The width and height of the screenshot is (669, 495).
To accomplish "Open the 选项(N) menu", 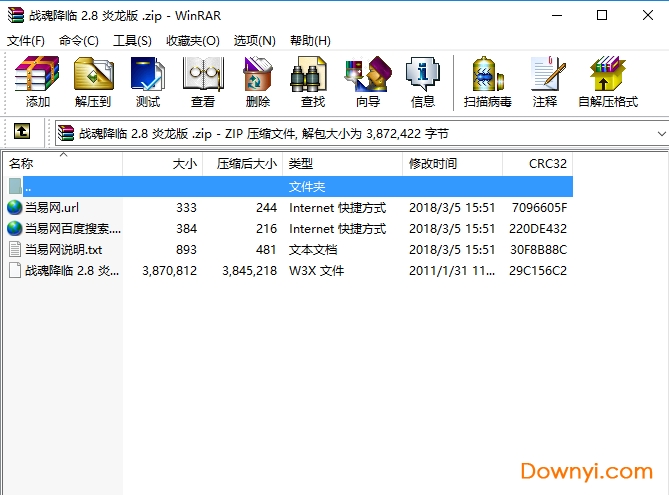I will pyautogui.click(x=255, y=41).
